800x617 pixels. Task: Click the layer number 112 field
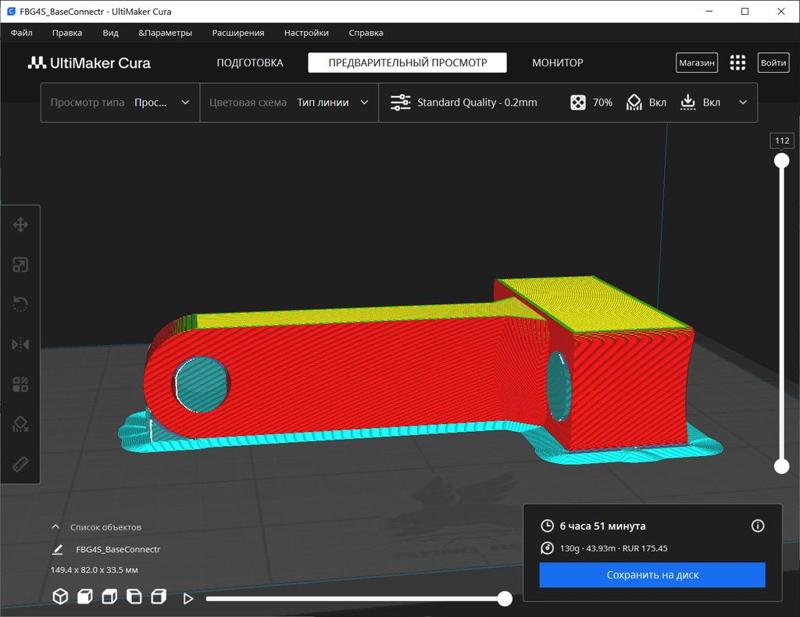pyautogui.click(x=782, y=141)
